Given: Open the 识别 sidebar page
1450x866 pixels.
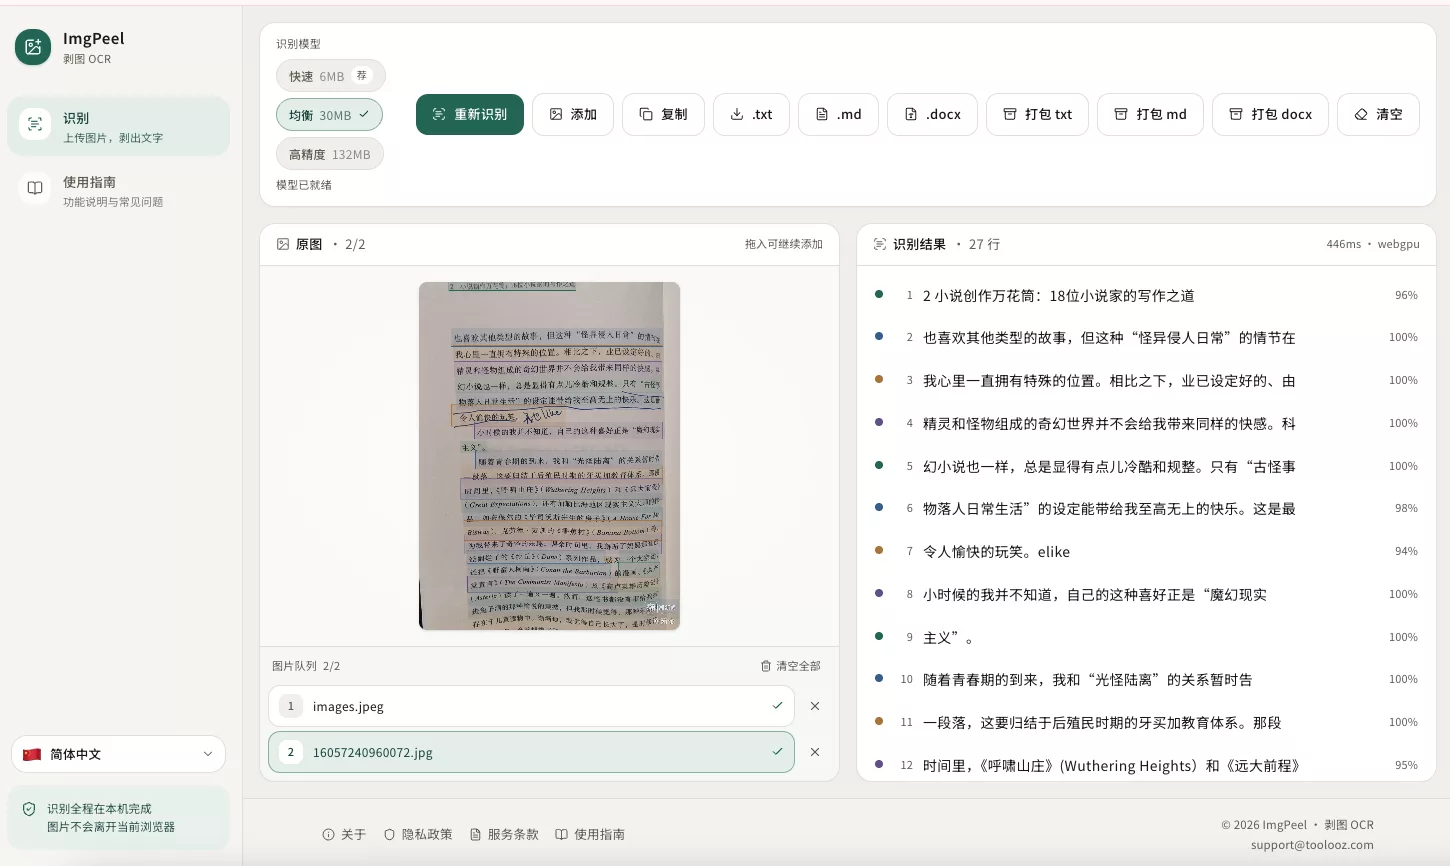Looking at the screenshot, I should pos(119,127).
